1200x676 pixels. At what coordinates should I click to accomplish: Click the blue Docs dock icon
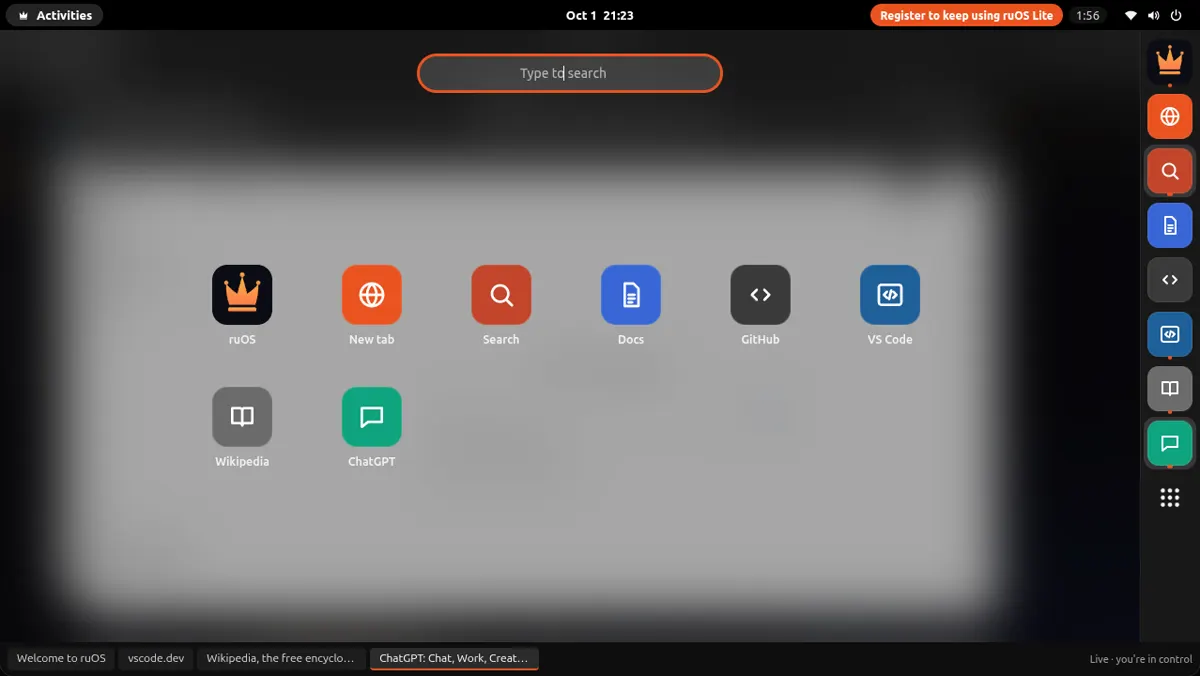(1170, 226)
